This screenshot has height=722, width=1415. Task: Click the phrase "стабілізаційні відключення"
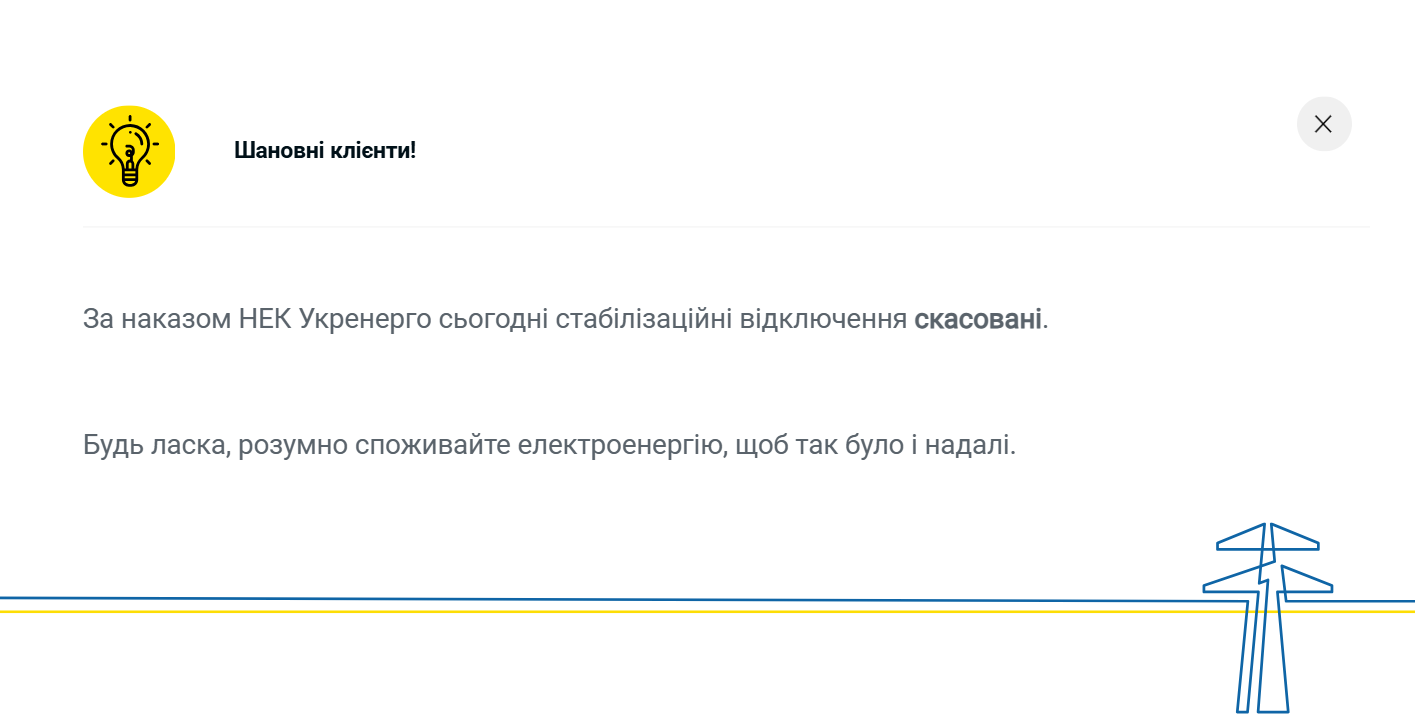731,320
